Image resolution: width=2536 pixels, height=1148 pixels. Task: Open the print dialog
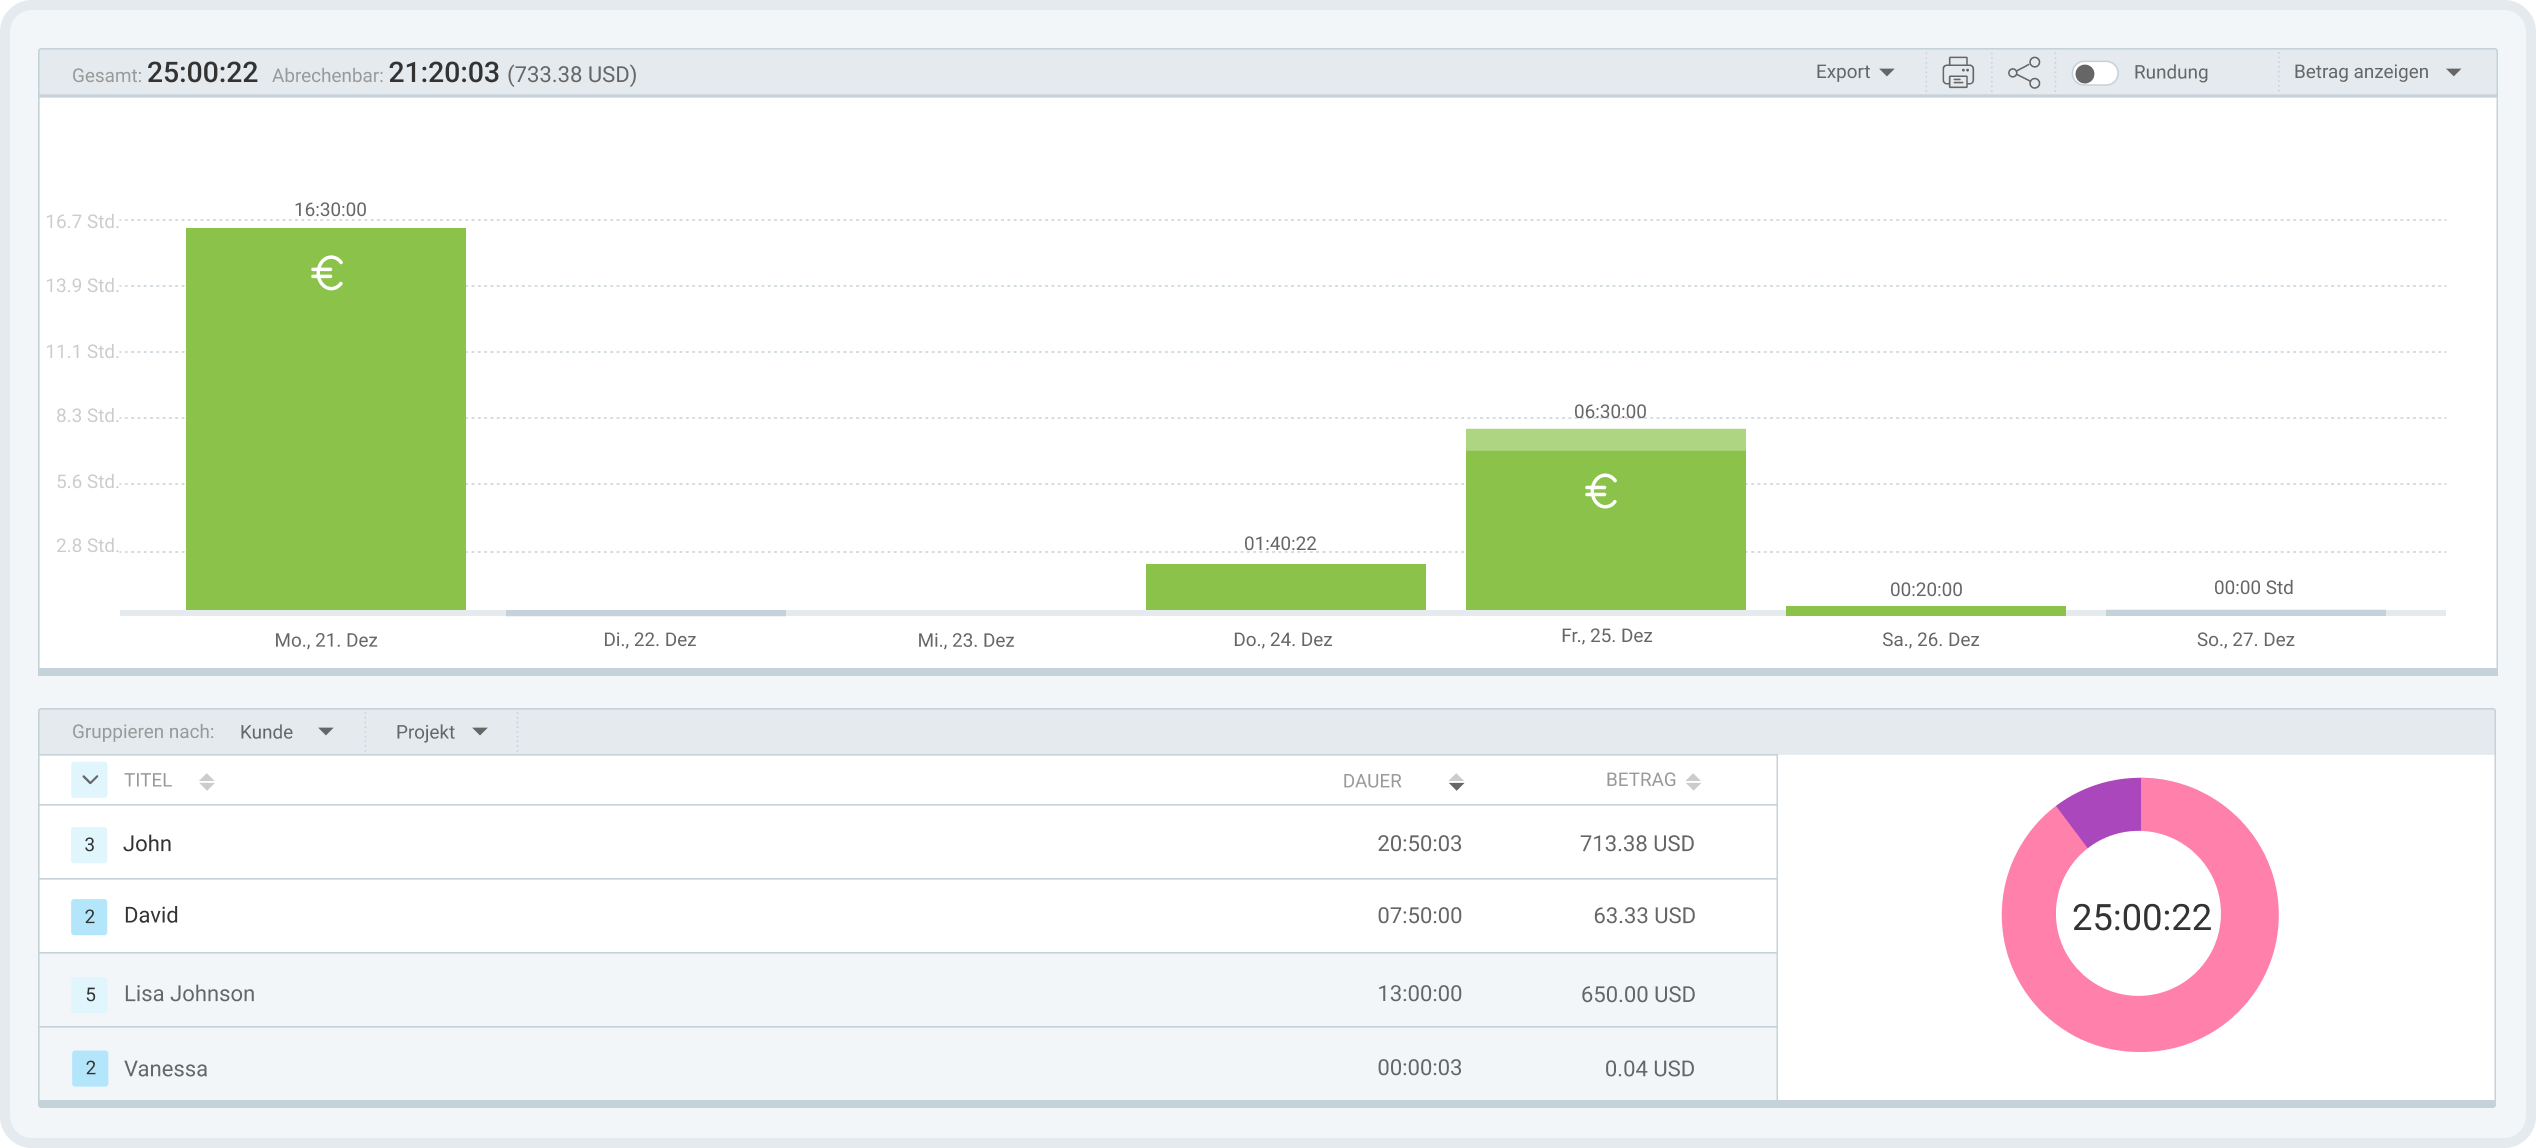point(1957,72)
